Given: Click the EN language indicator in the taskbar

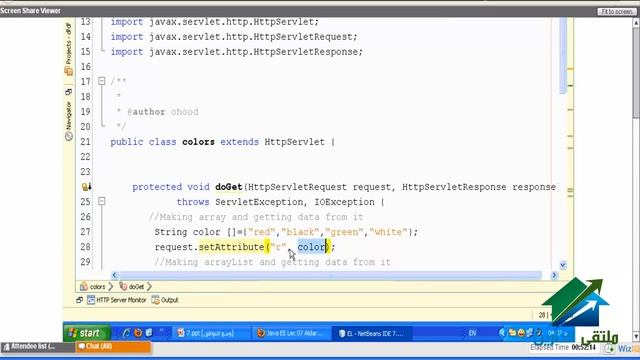Looking at the screenshot, I should [x=472, y=333].
